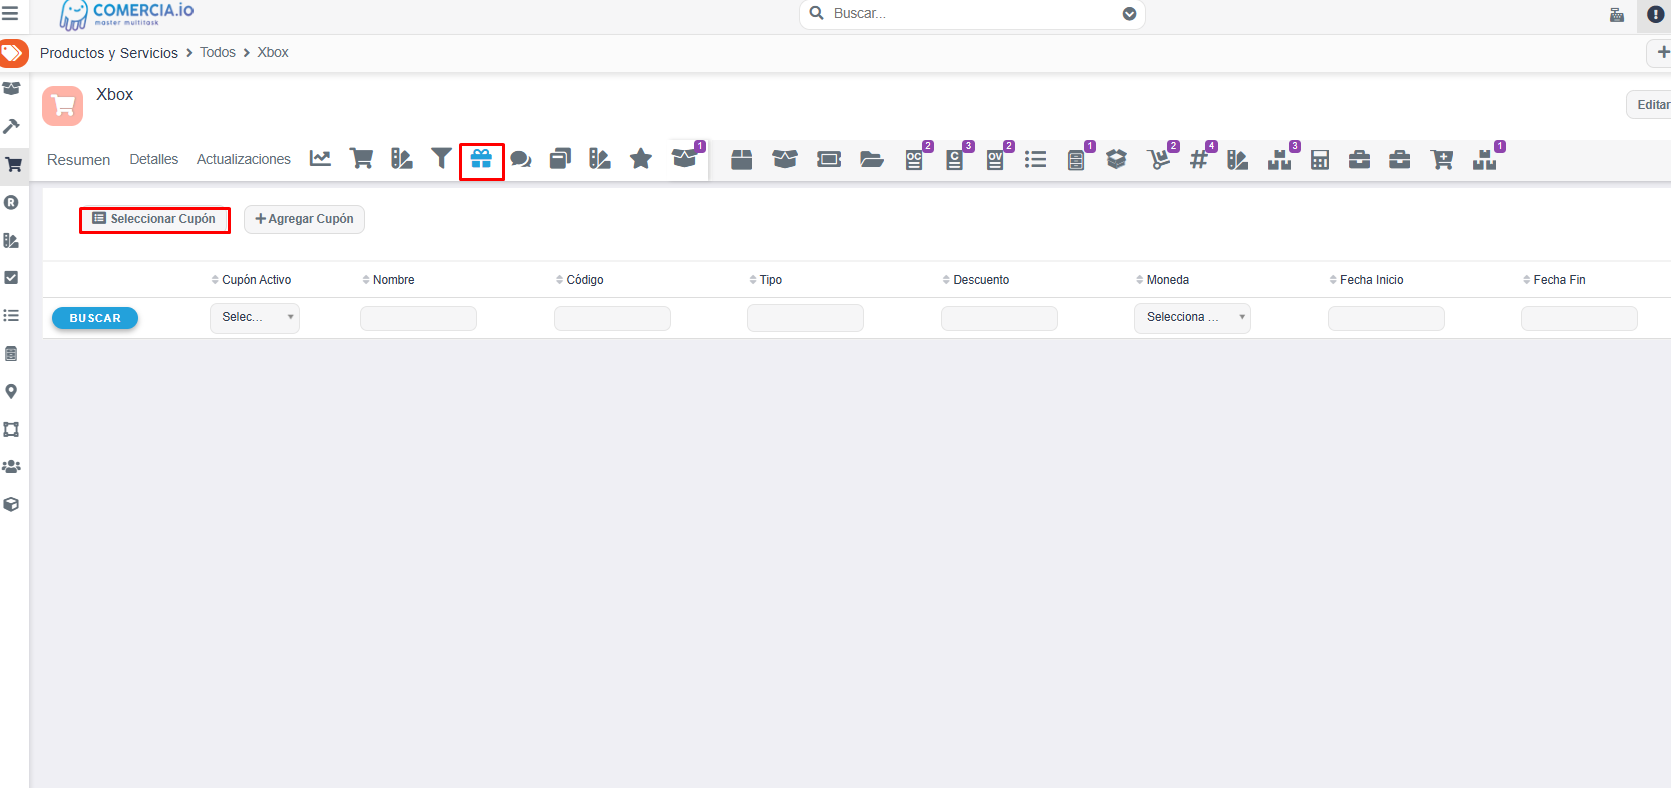Open the check-square tasks sidebar module
This screenshot has width=1671, height=788.
coord(11,277)
